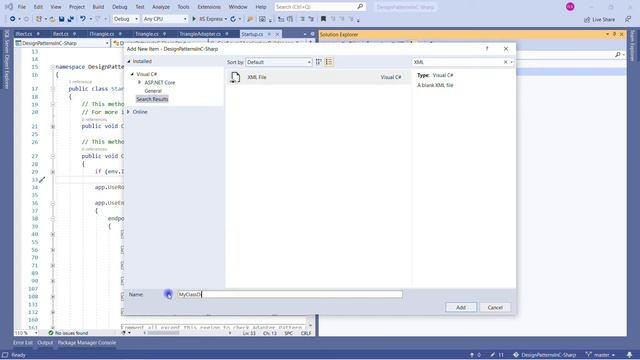640x360 pixels.
Task: Click the unpushed commits arrow count
Action: 475,355
